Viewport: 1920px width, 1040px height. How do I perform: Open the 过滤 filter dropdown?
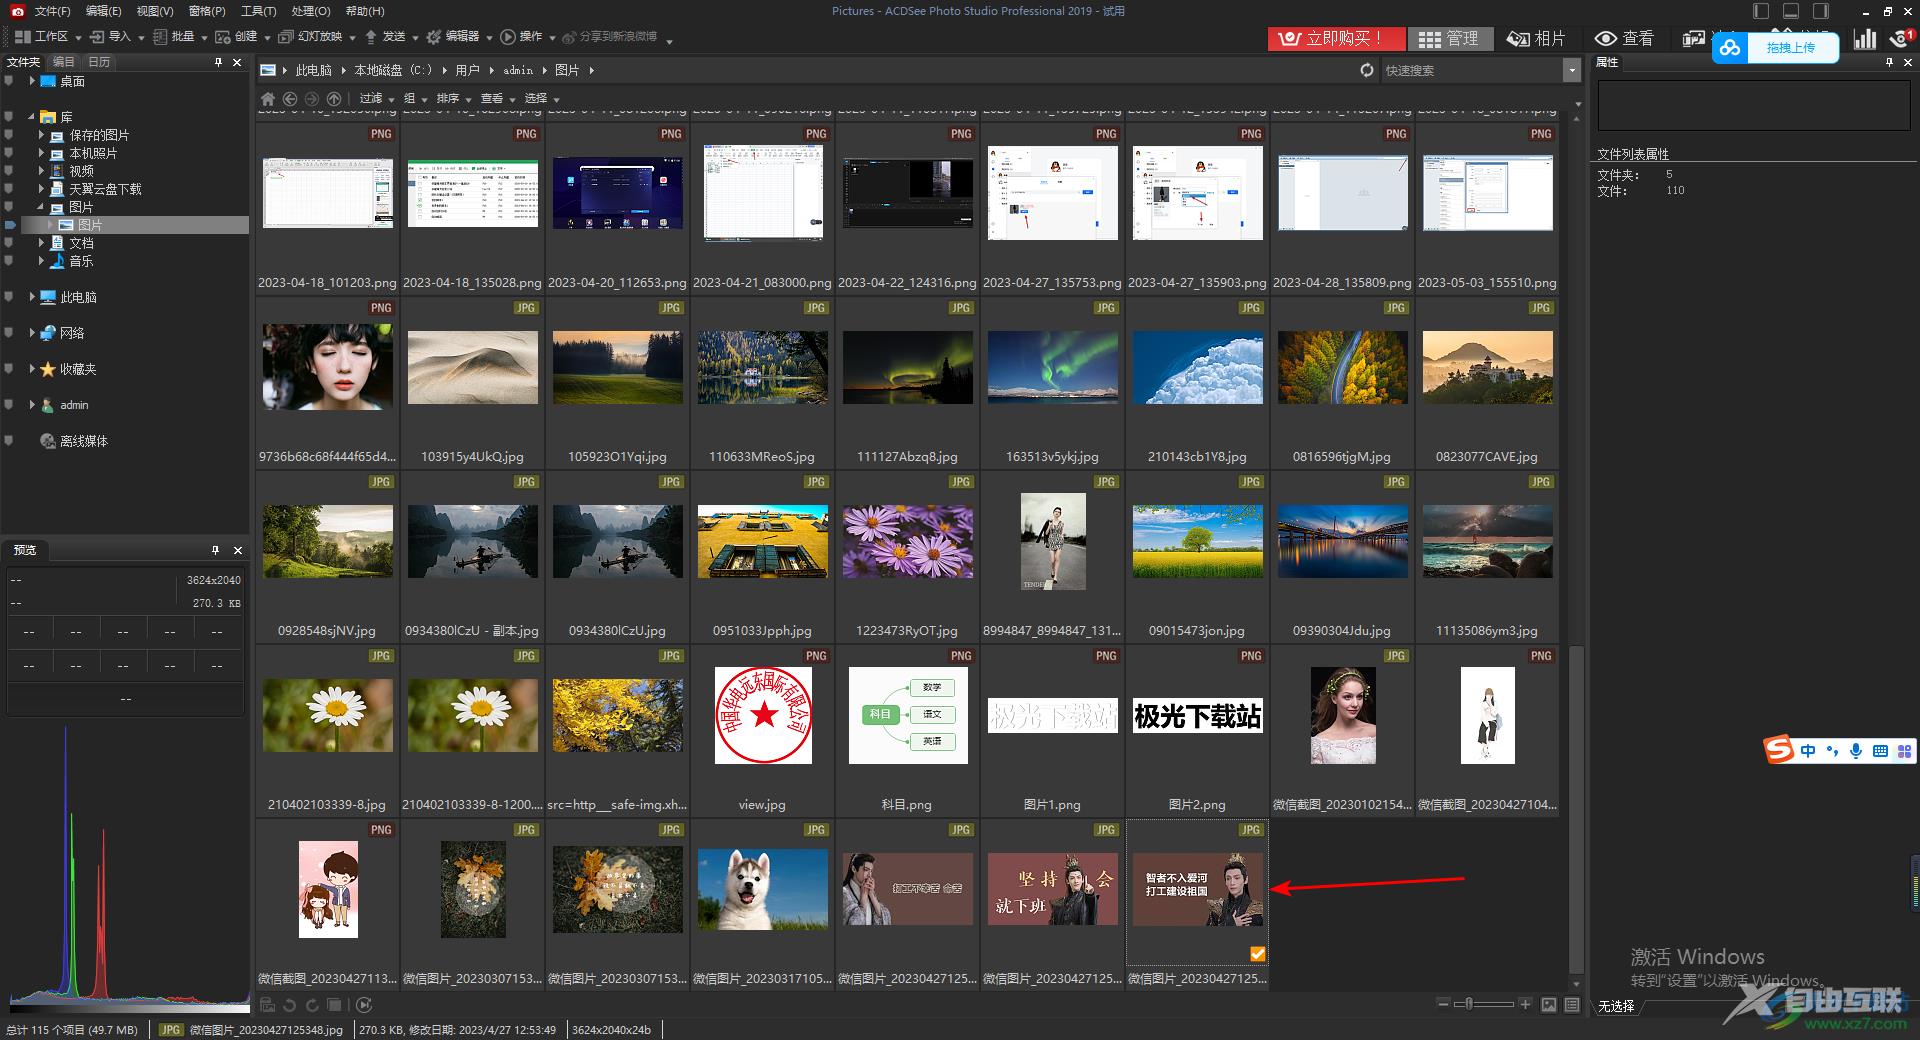coord(376,99)
